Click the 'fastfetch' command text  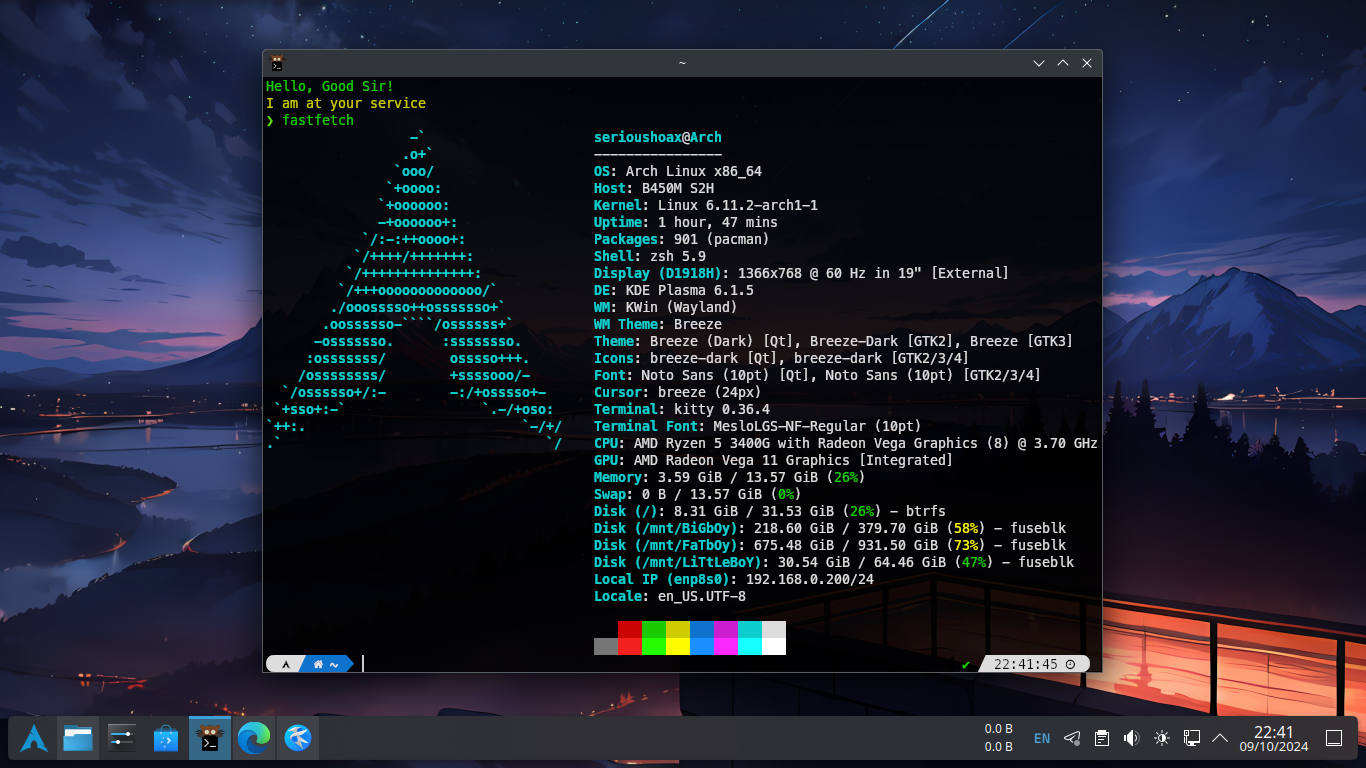[x=318, y=120]
